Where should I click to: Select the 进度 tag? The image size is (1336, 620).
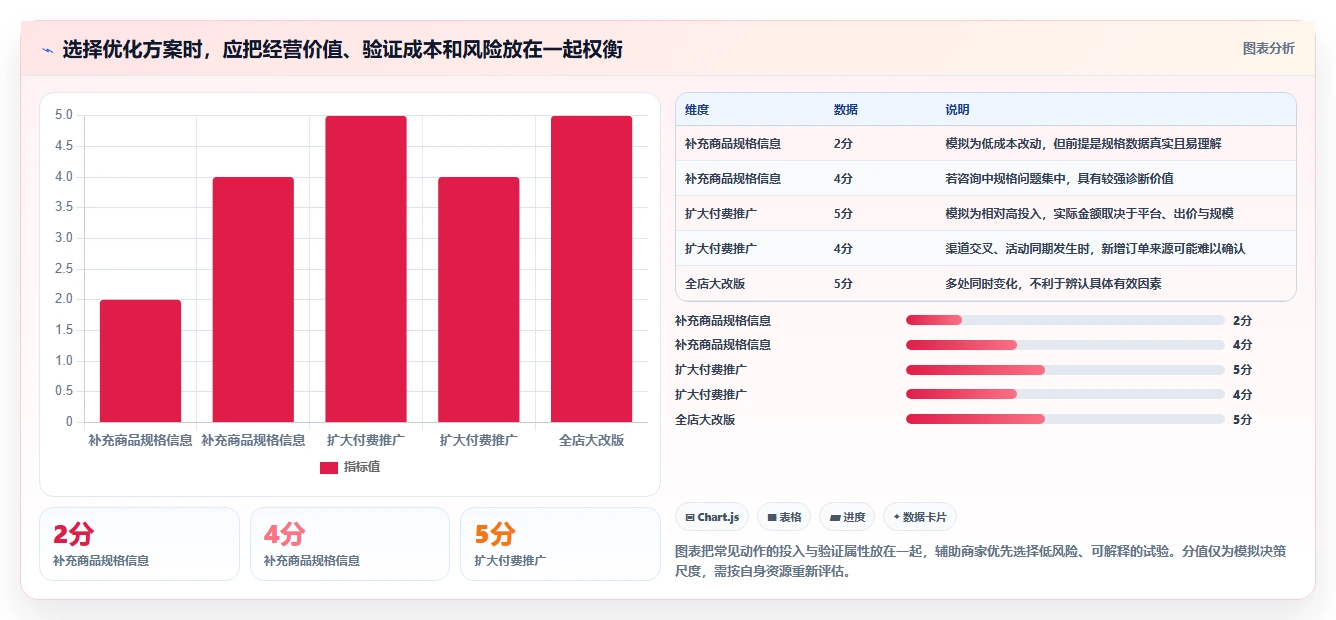[x=847, y=517]
